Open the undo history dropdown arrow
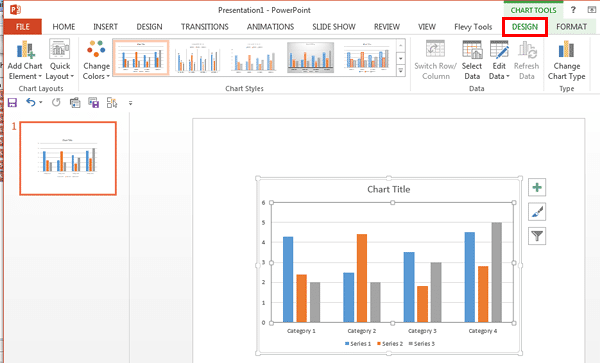The height and width of the screenshot is (363, 600). [41, 103]
